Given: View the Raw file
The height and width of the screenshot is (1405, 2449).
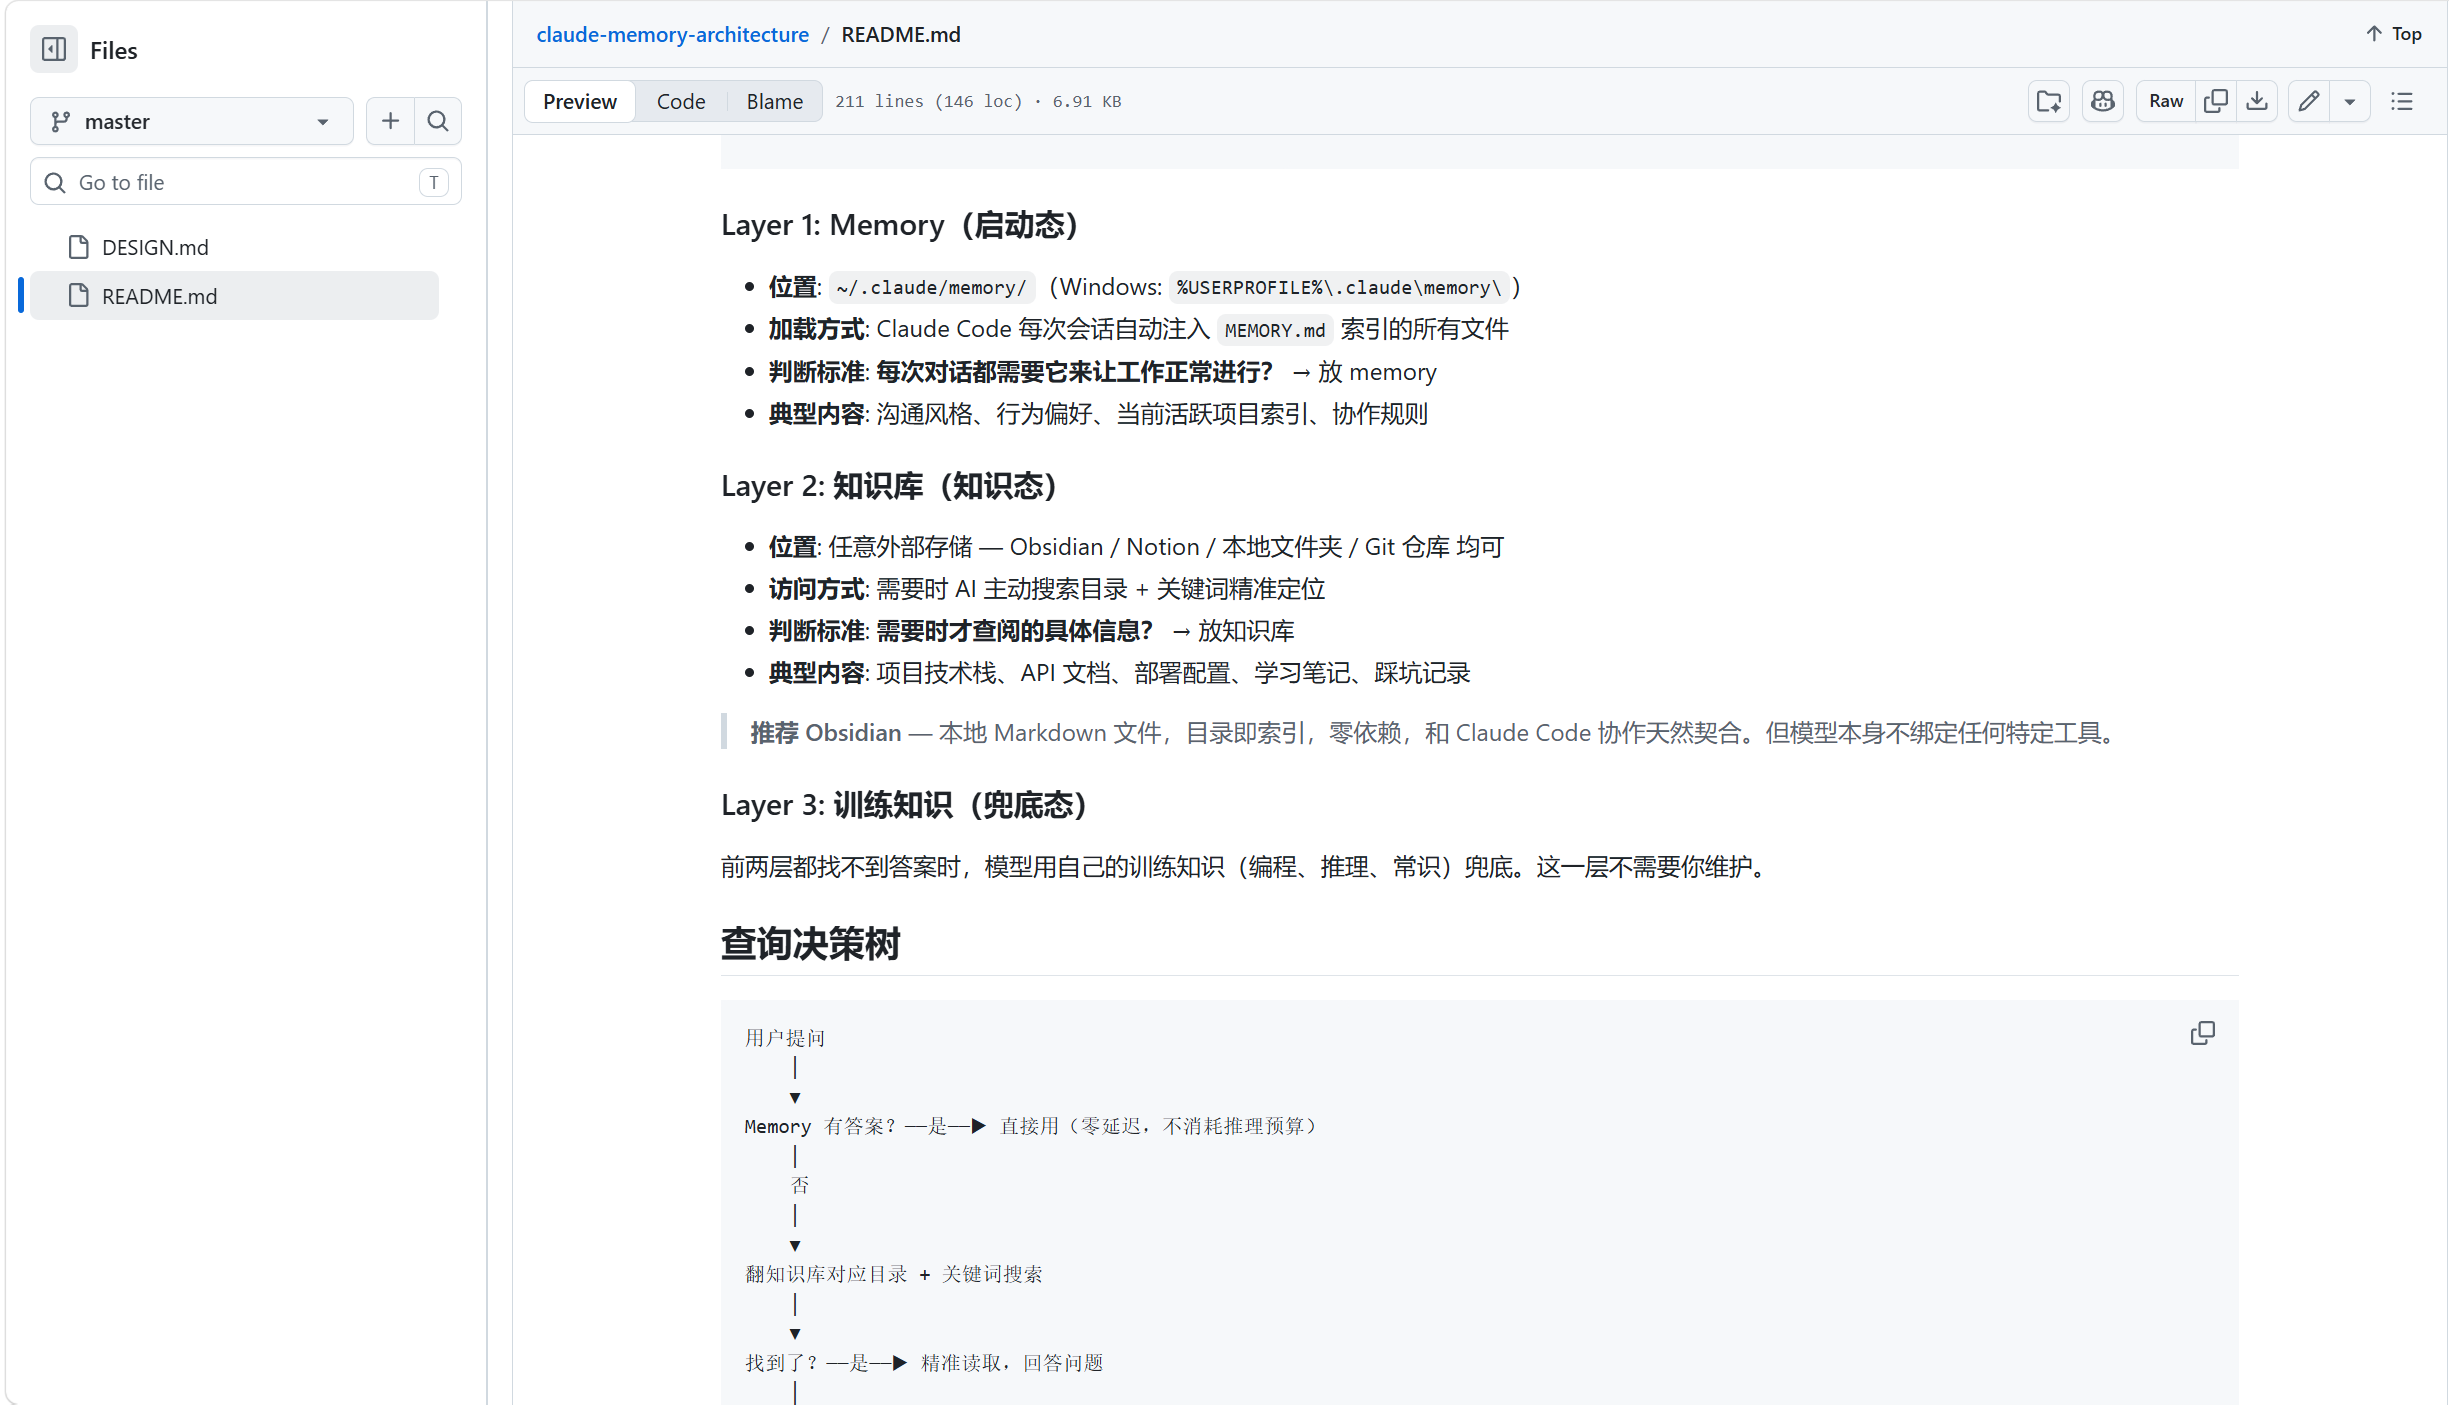Looking at the screenshot, I should pos(2166,101).
